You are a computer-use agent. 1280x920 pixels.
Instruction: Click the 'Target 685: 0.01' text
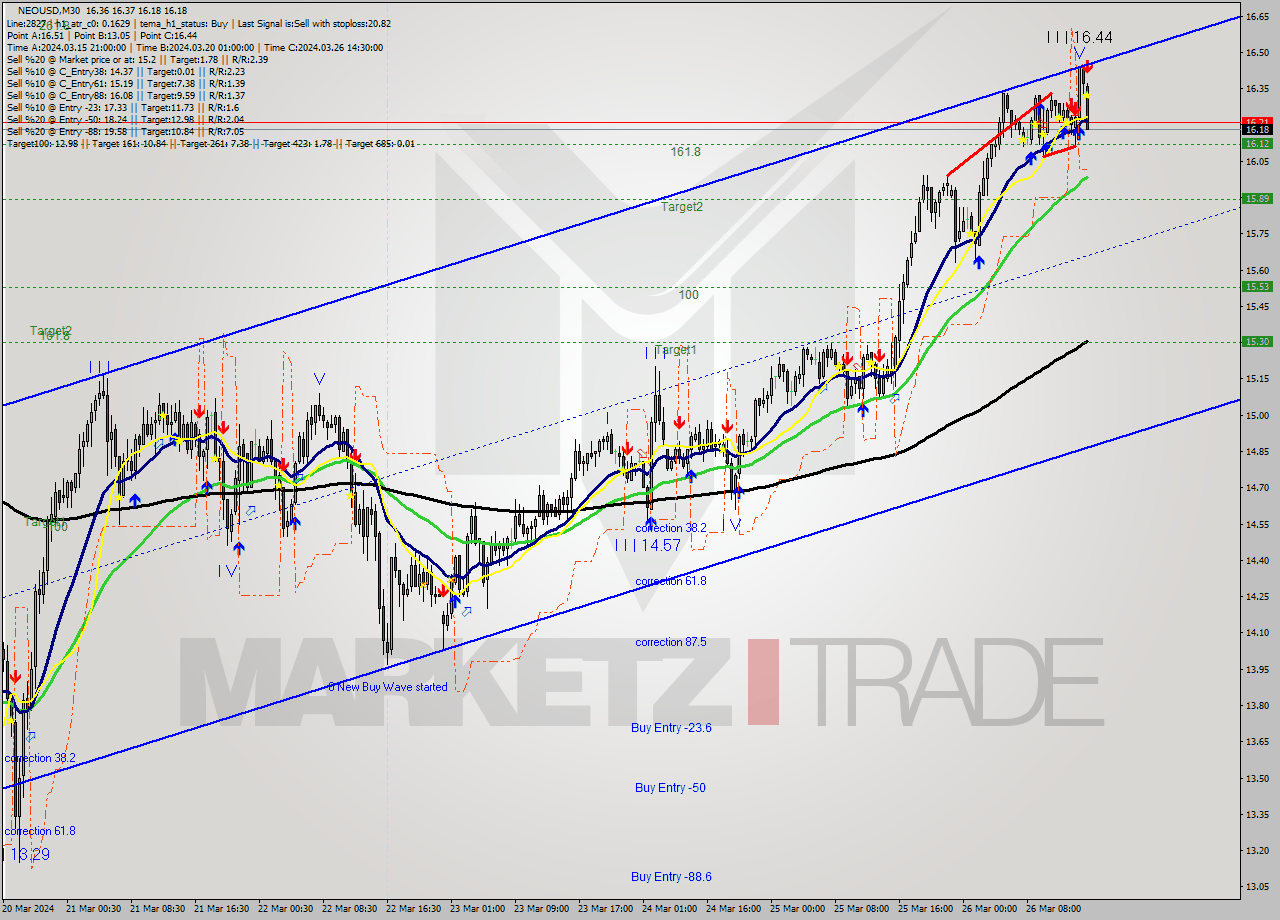point(379,144)
